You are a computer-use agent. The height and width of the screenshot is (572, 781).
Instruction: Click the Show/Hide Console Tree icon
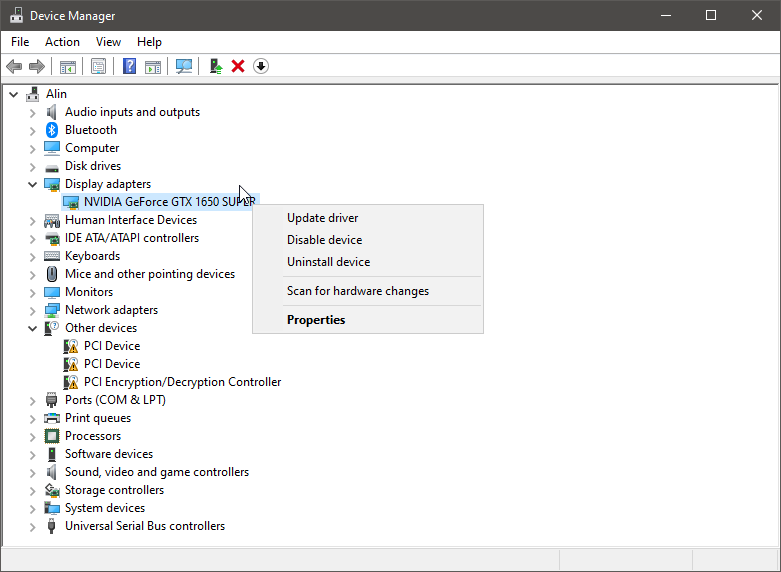point(68,66)
